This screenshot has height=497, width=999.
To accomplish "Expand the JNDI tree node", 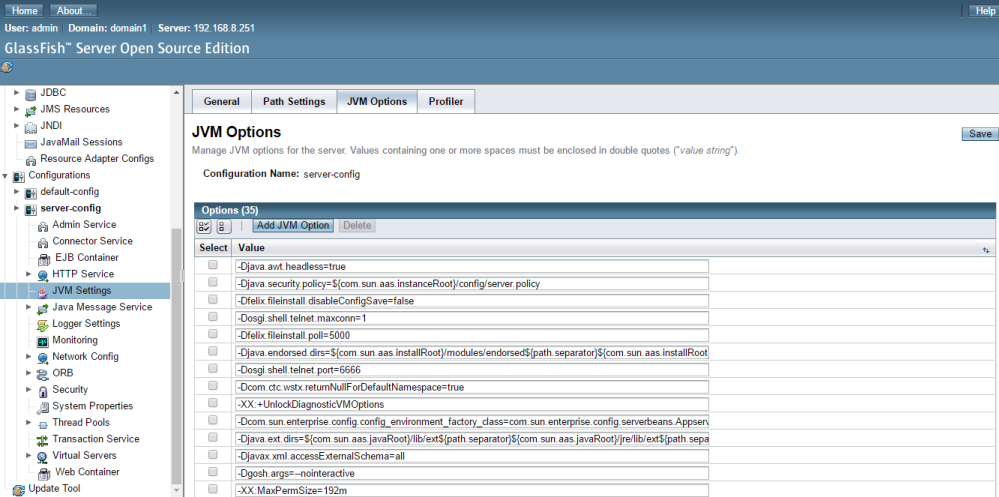I will coord(17,126).
